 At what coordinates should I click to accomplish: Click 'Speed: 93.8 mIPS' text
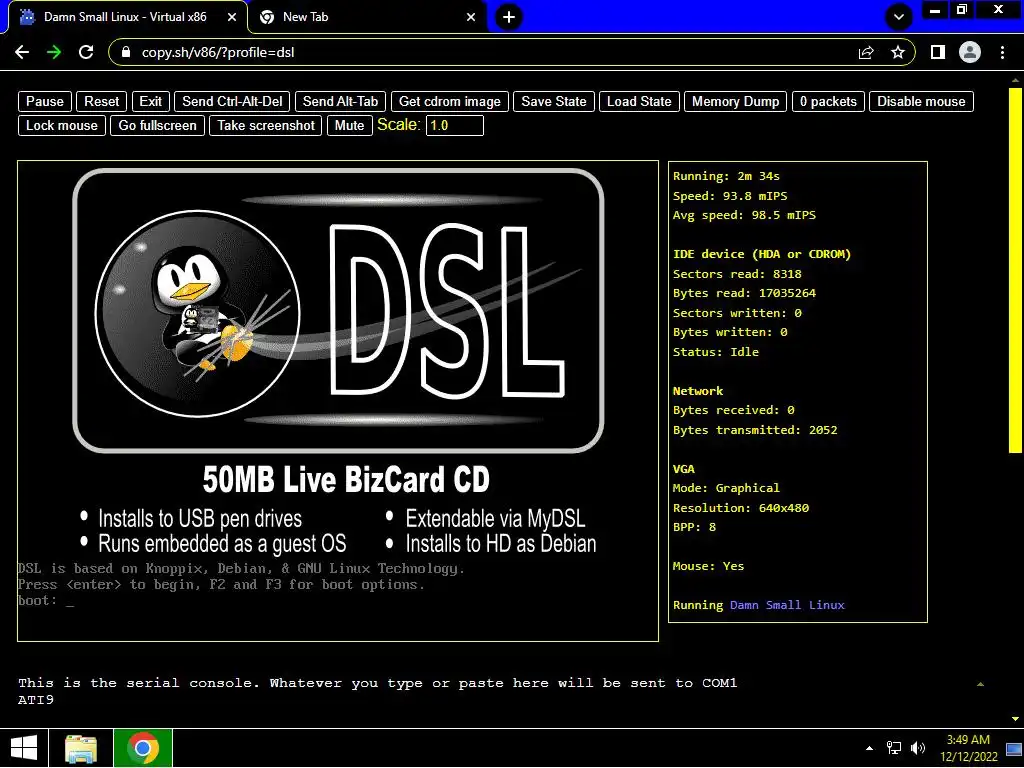[730, 196]
